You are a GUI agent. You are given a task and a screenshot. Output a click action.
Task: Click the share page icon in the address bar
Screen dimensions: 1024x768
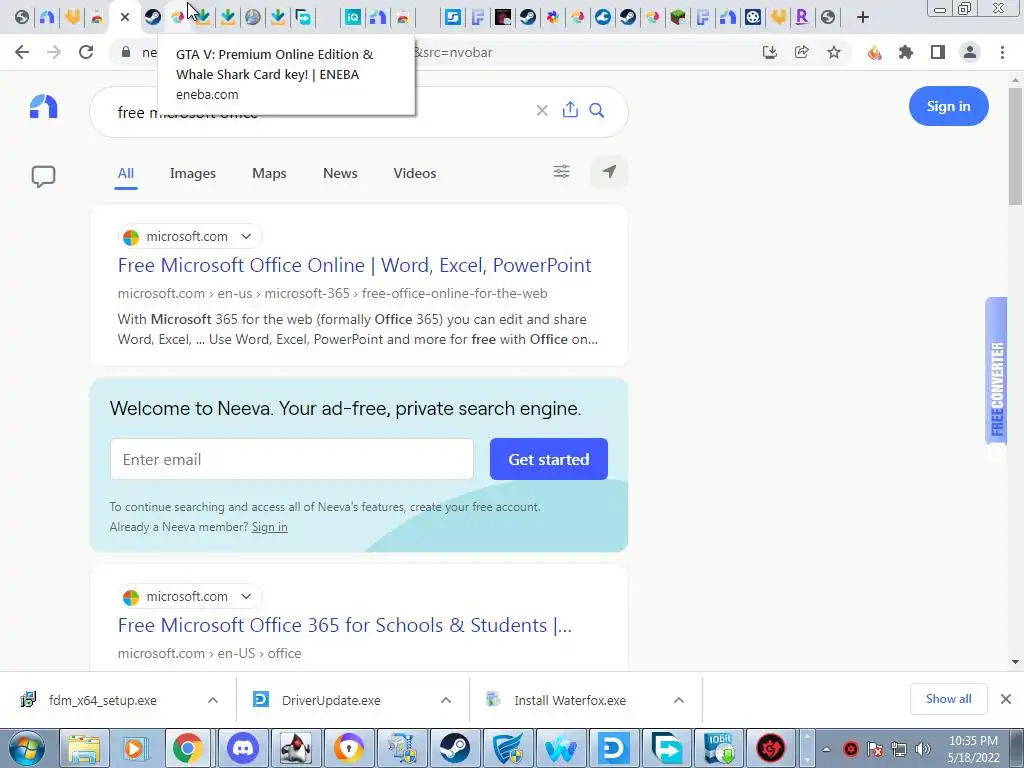tap(802, 52)
